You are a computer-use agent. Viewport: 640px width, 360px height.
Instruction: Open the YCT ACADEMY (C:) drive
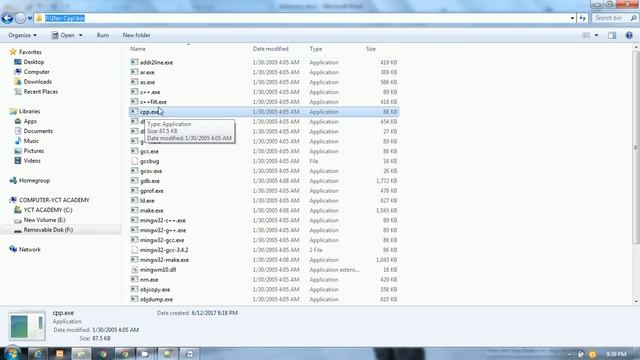[48, 210]
